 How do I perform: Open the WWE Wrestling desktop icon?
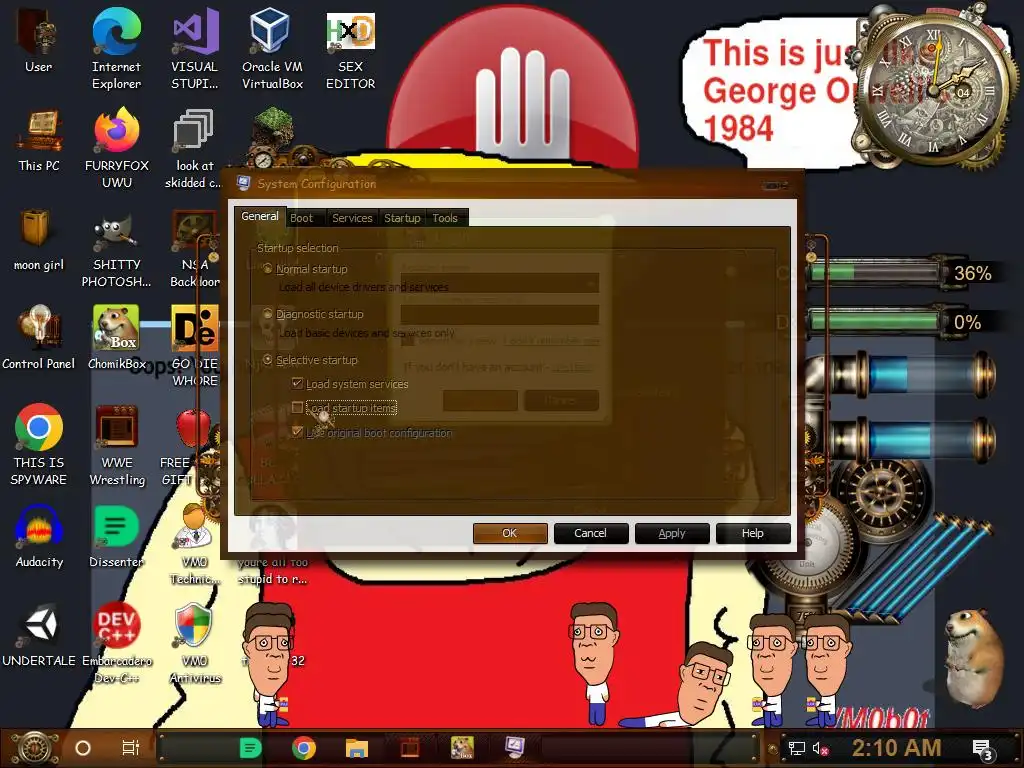click(x=117, y=444)
